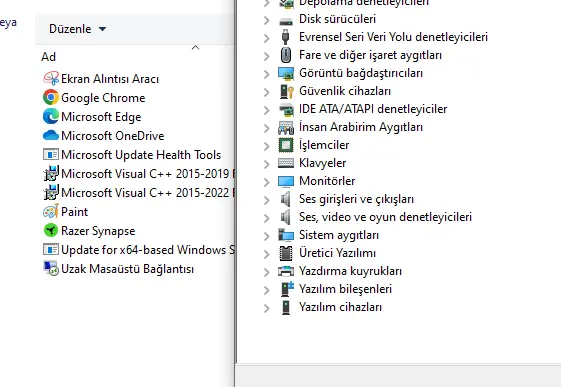Select the Microsoft Update Health Tools icon
The image size is (561, 387).
[51, 155]
